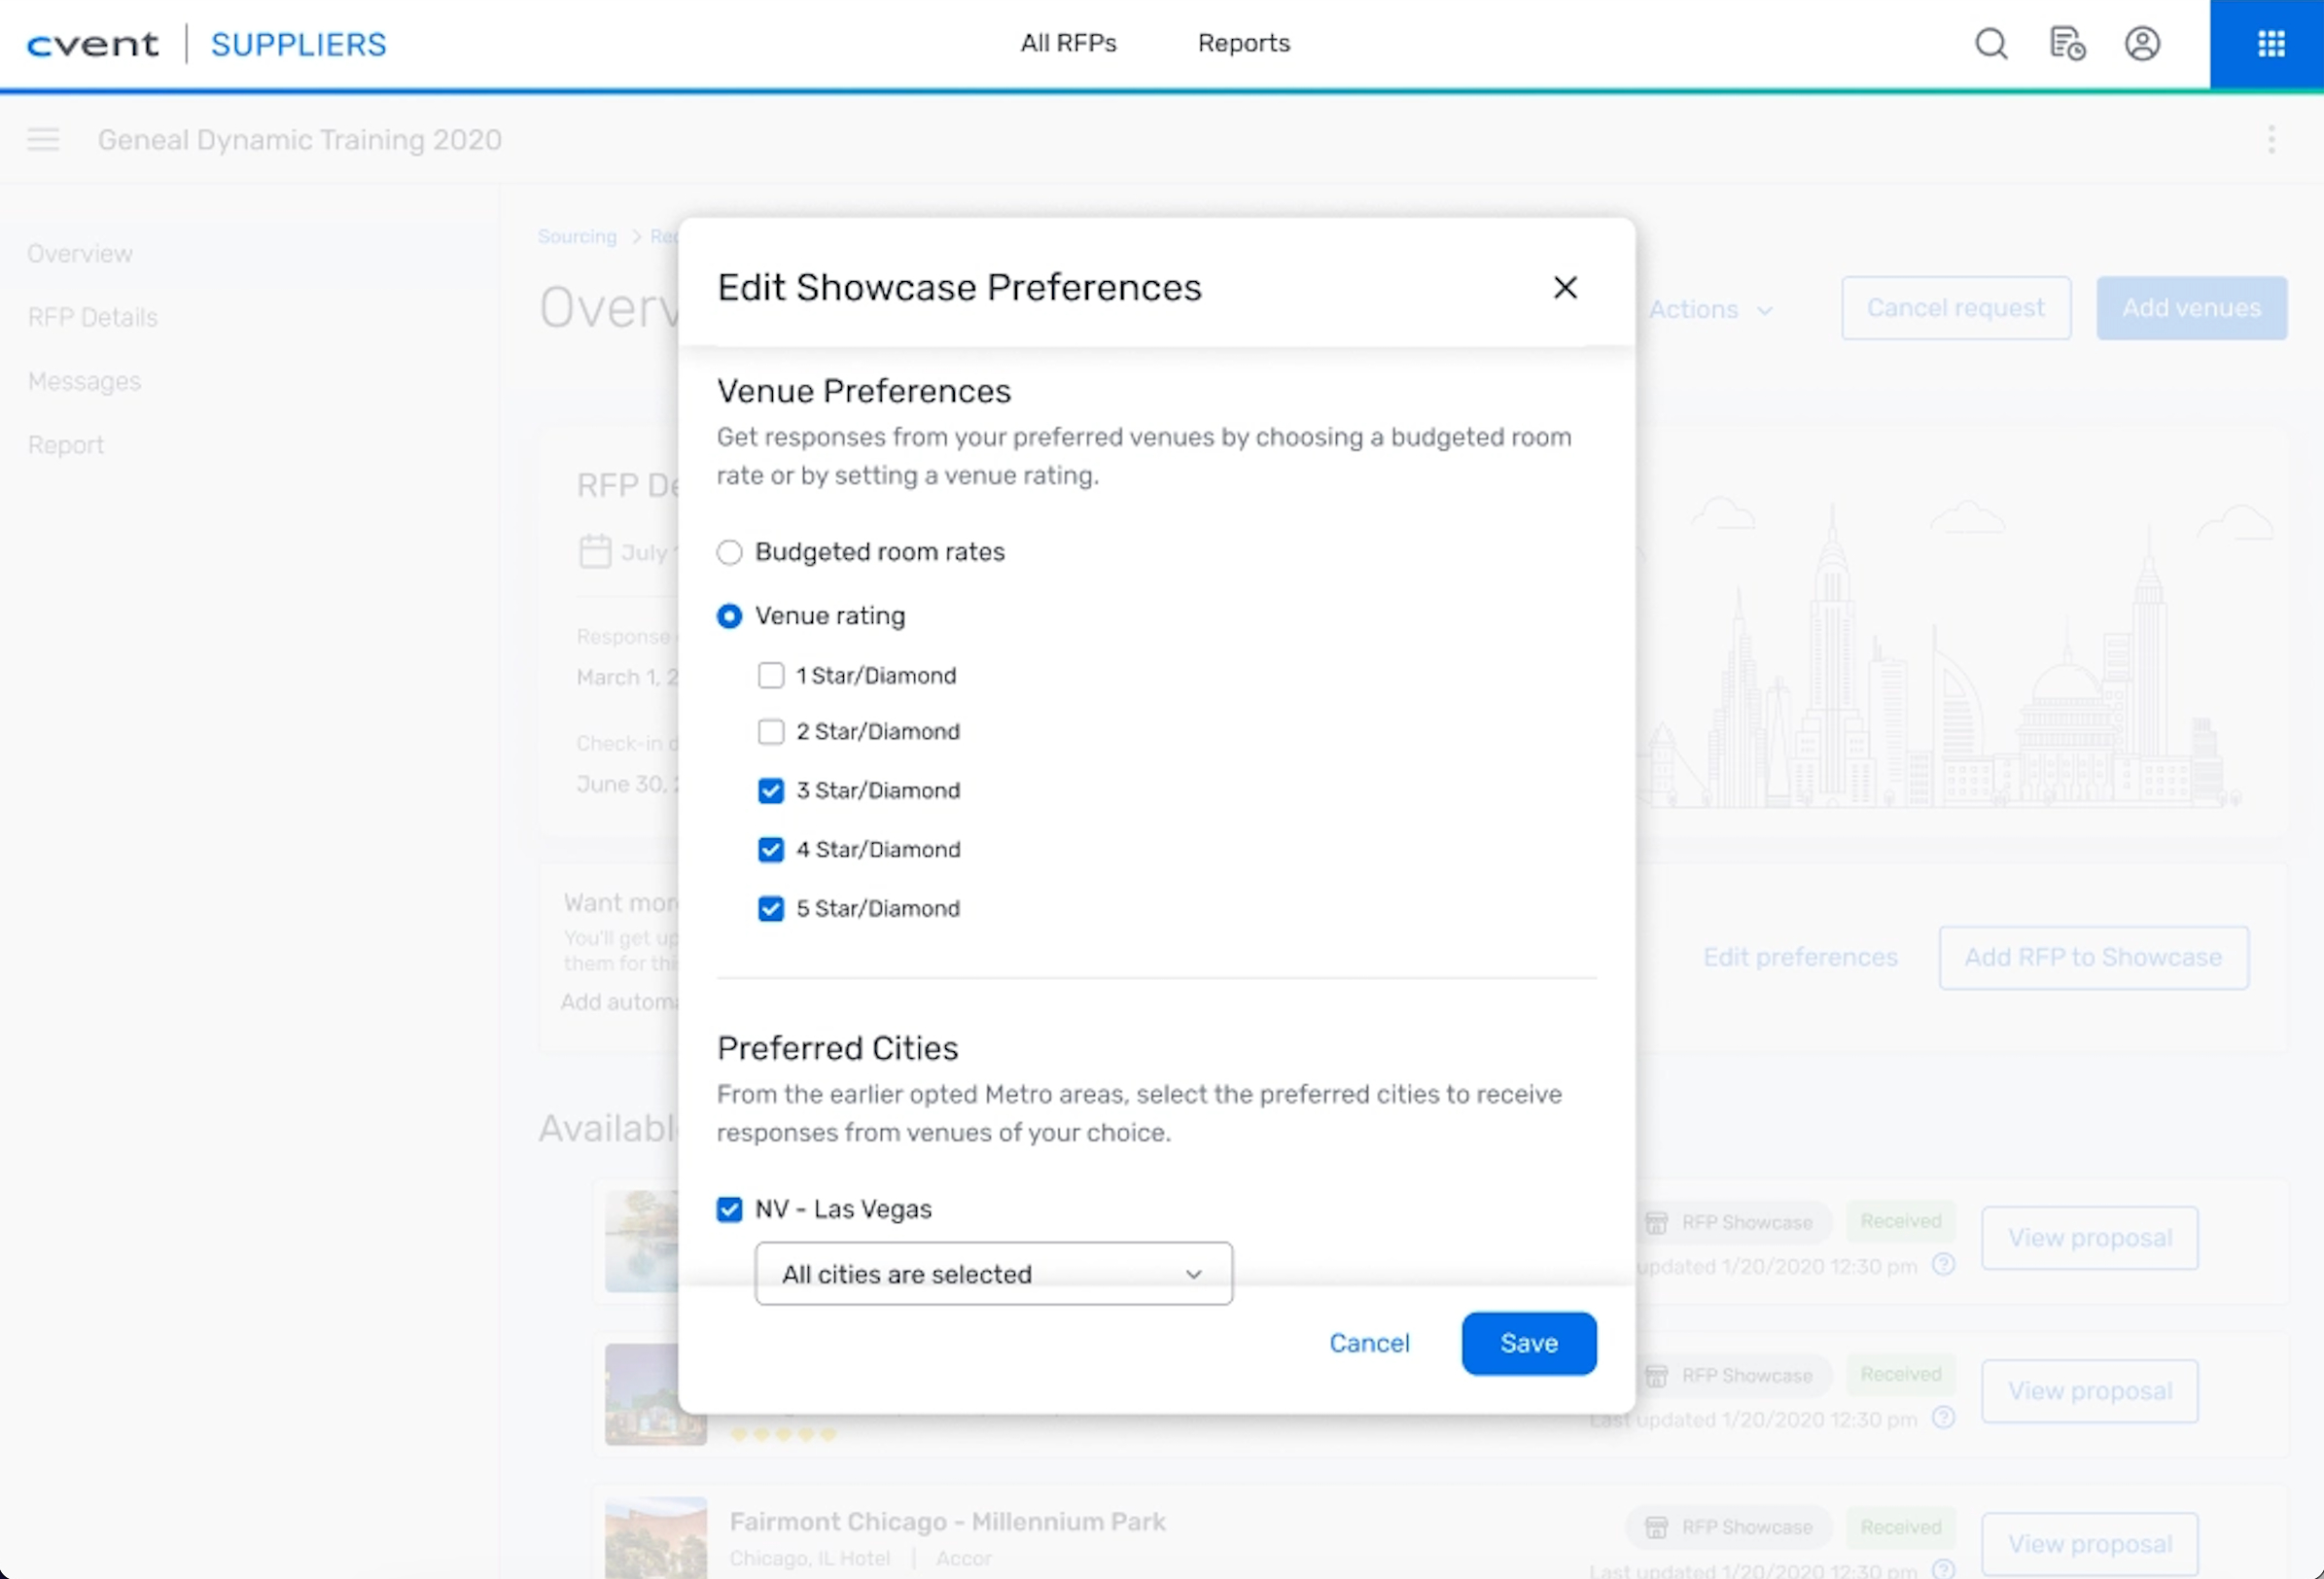This screenshot has height=1579, width=2324.
Task: Click the Sourcing breadcrumb link
Action: click(577, 237)
